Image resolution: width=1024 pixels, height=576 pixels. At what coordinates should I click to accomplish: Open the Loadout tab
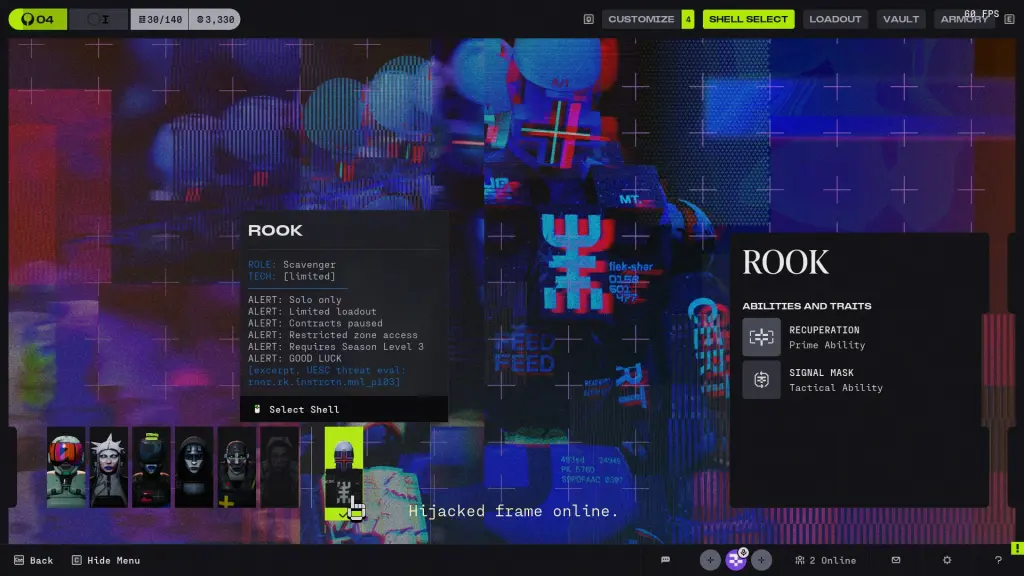pyautogui.click(x=835, y=19)
